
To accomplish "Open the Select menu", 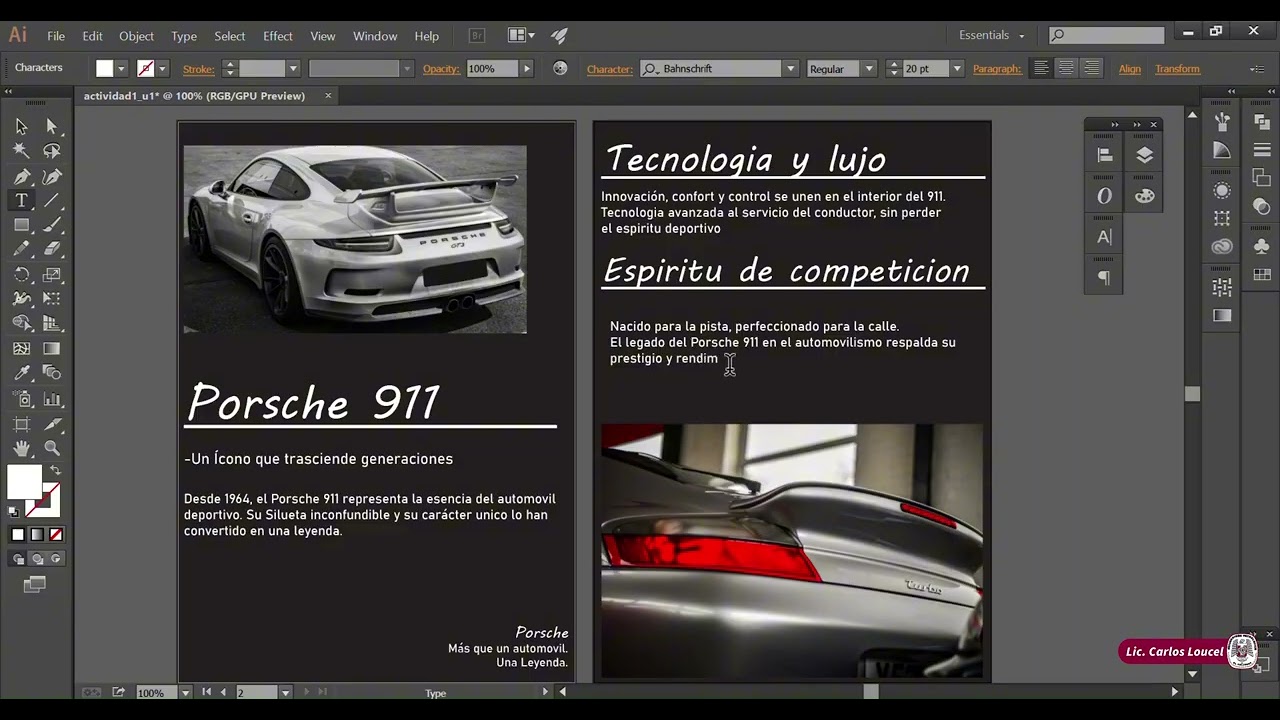I will pos(229,36).
